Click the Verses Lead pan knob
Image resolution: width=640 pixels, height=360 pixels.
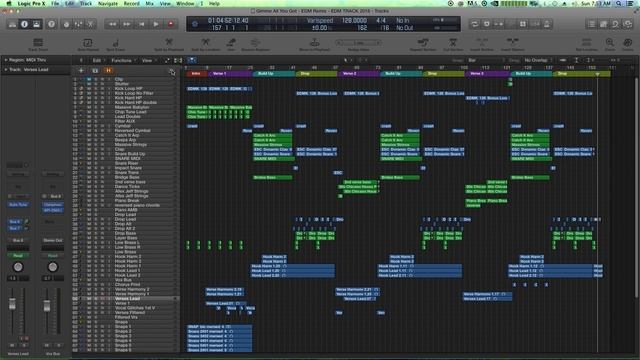[18, 267]
